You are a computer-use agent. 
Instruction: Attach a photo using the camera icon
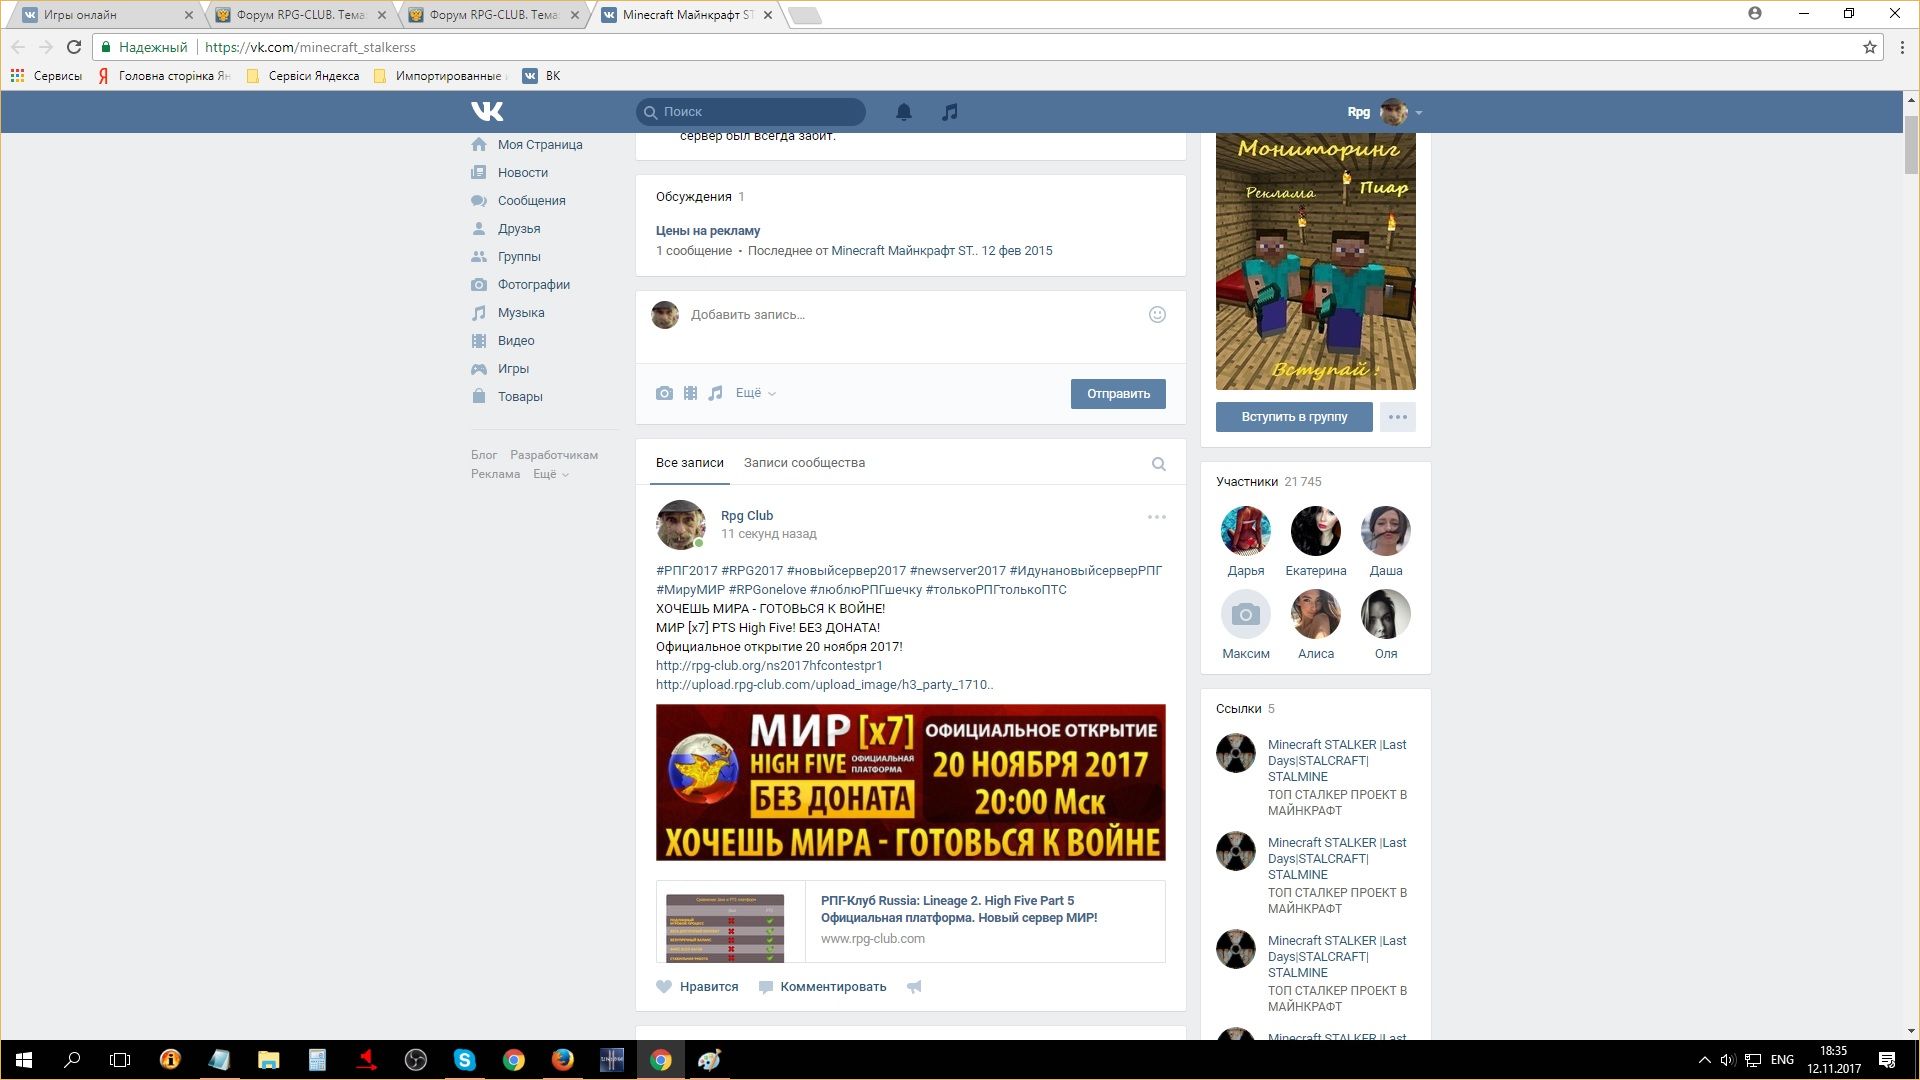(664, 393)
